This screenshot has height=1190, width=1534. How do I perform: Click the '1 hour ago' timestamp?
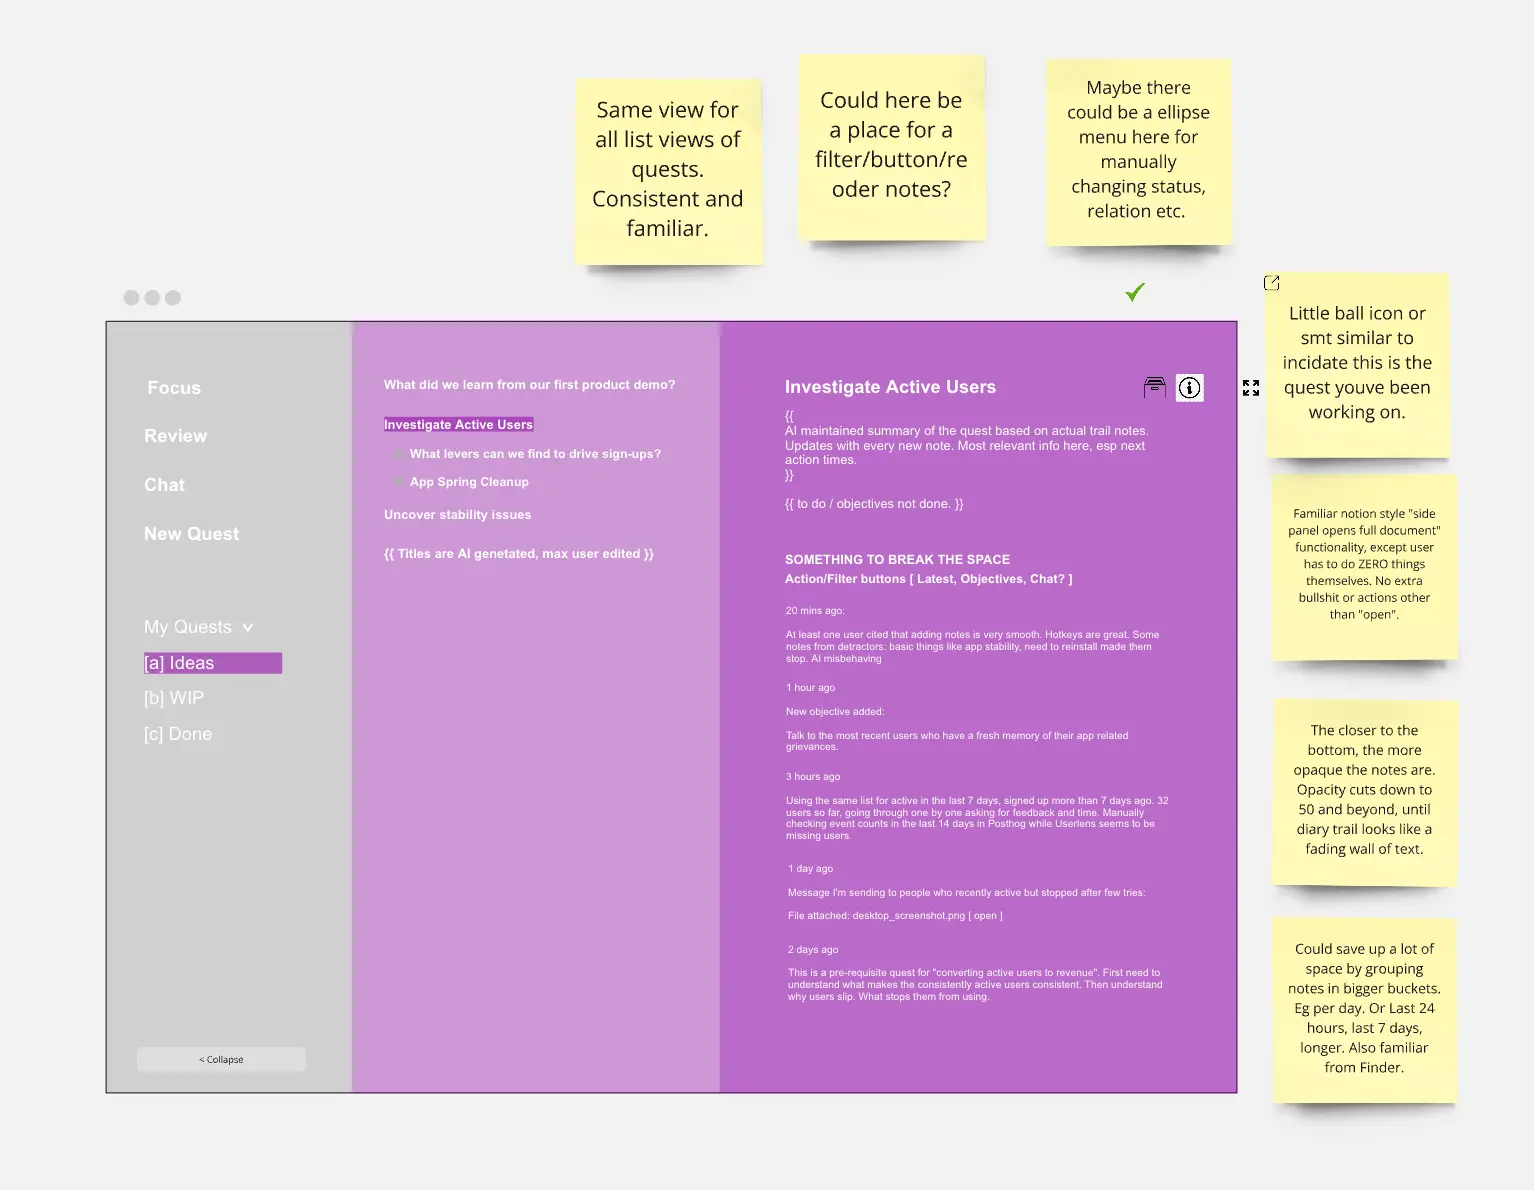coord(810,688)
